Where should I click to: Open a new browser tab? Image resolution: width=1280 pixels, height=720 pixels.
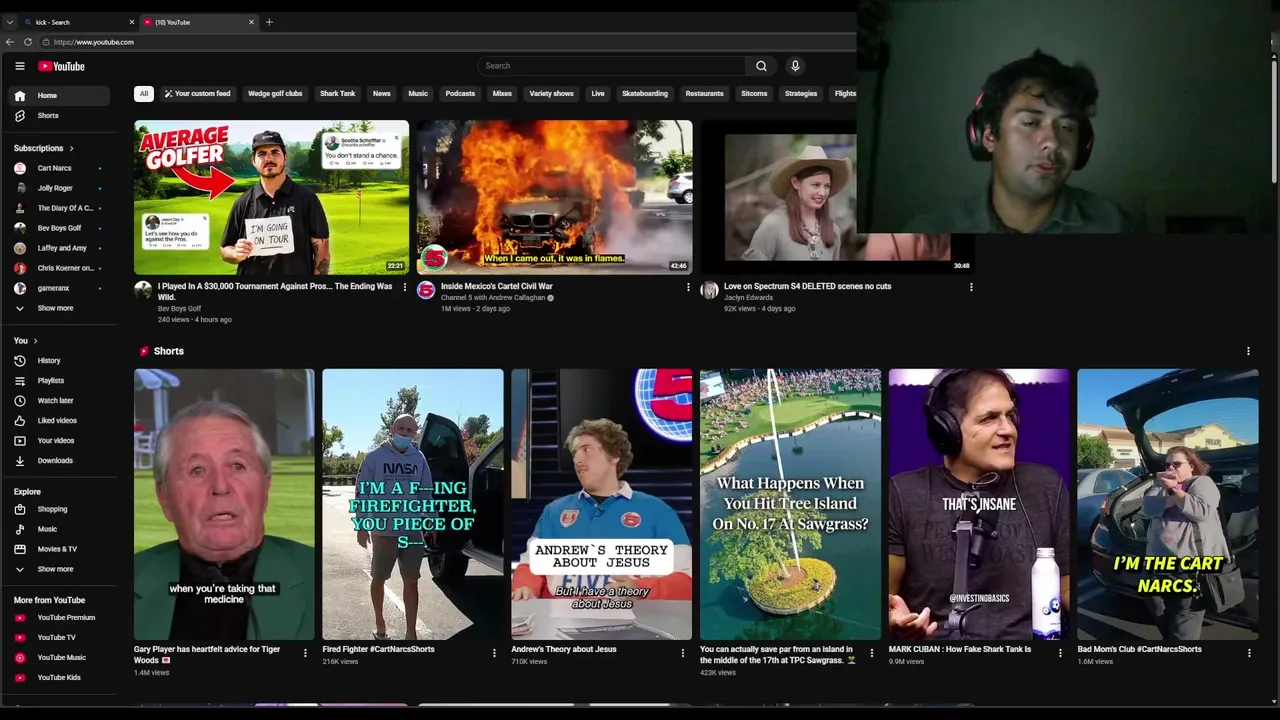coord(269,22)
